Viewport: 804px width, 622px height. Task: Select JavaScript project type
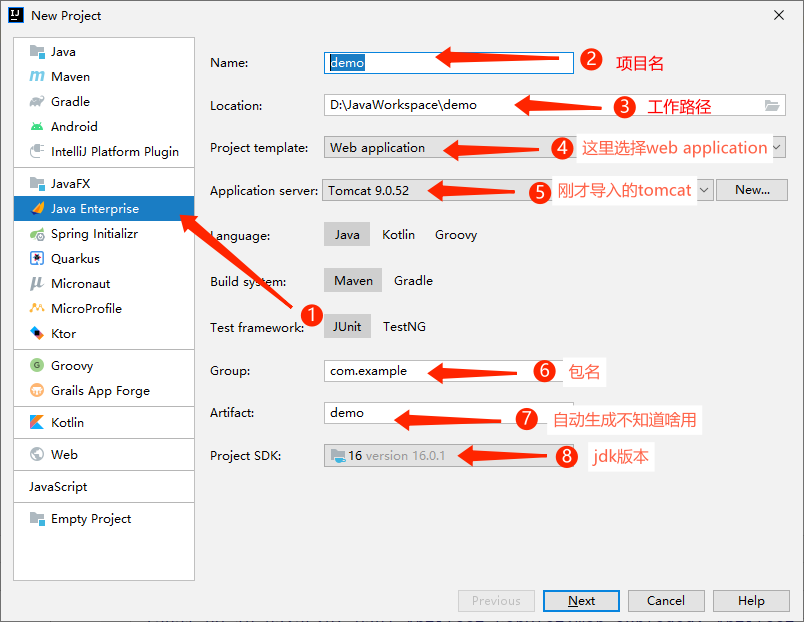[58, 487]
